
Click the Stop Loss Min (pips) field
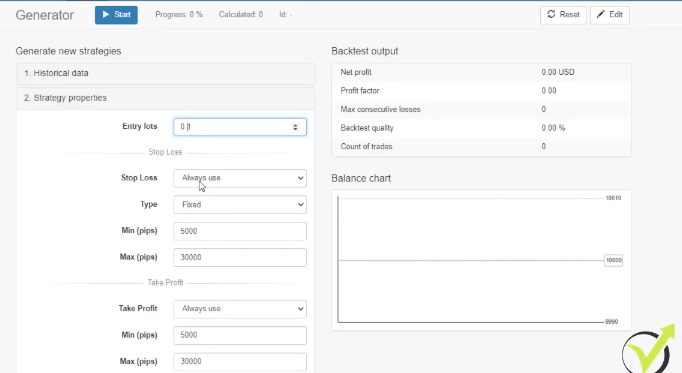240,231
